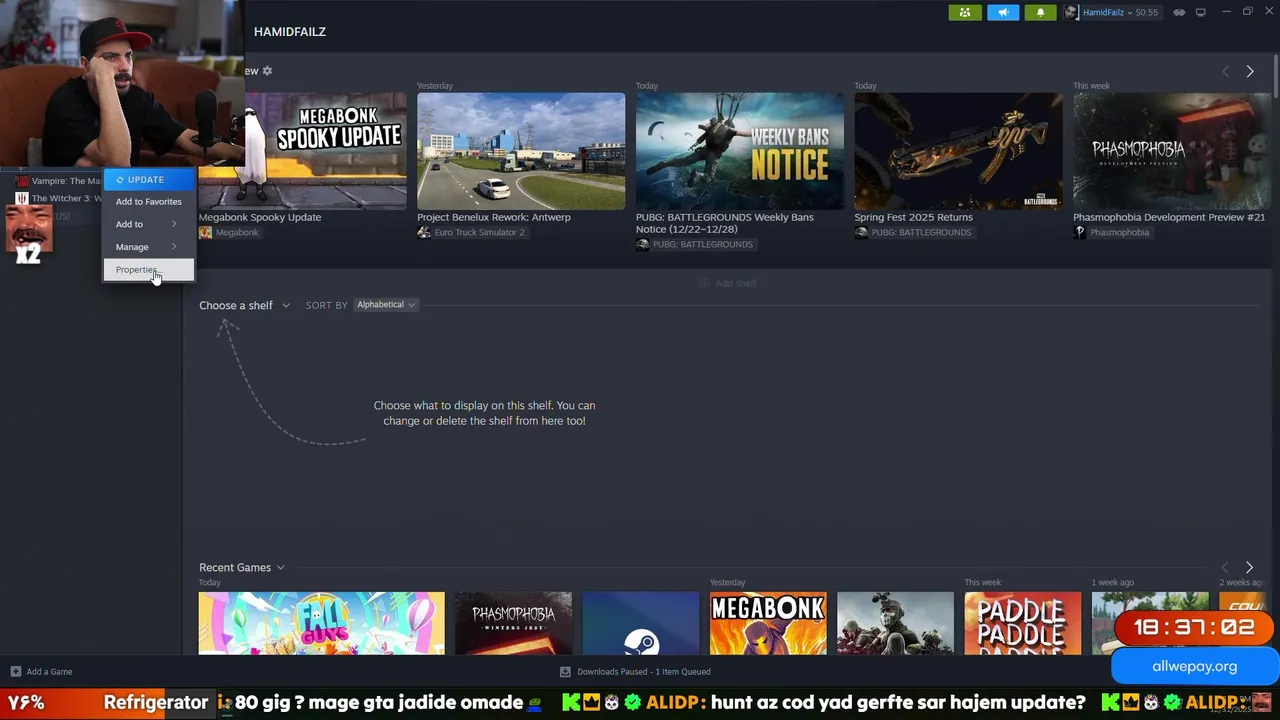Click the PUBG icon under Weekly Bans Notice

[643, 244]
